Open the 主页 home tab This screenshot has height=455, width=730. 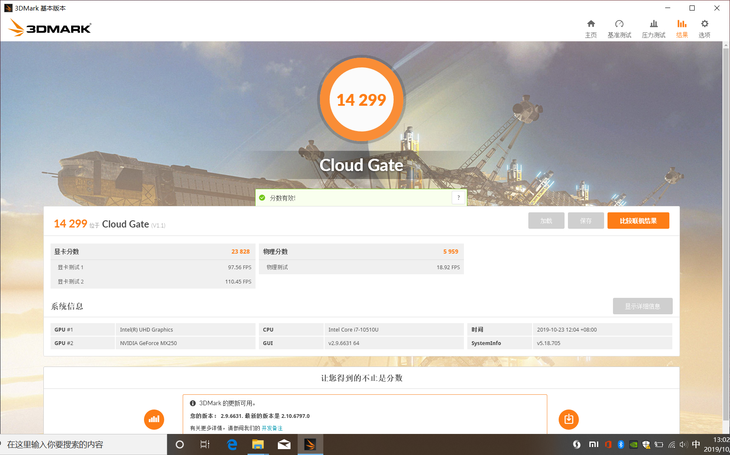tap(591, 29)
